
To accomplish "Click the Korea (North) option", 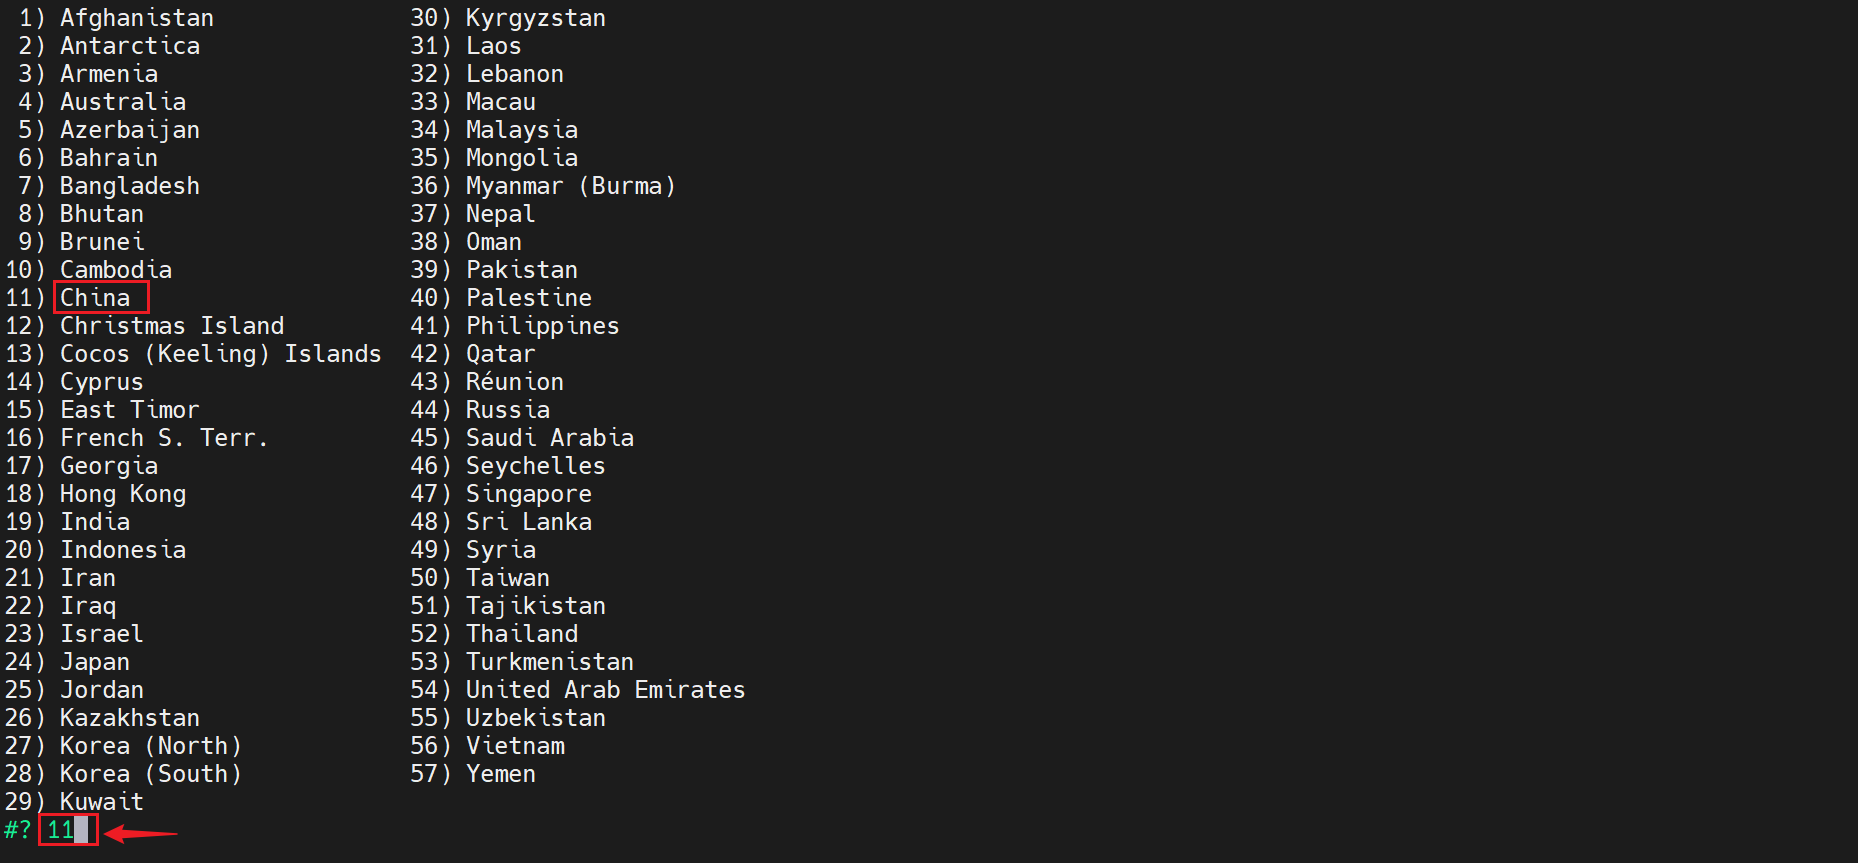I will pos(150,746).
